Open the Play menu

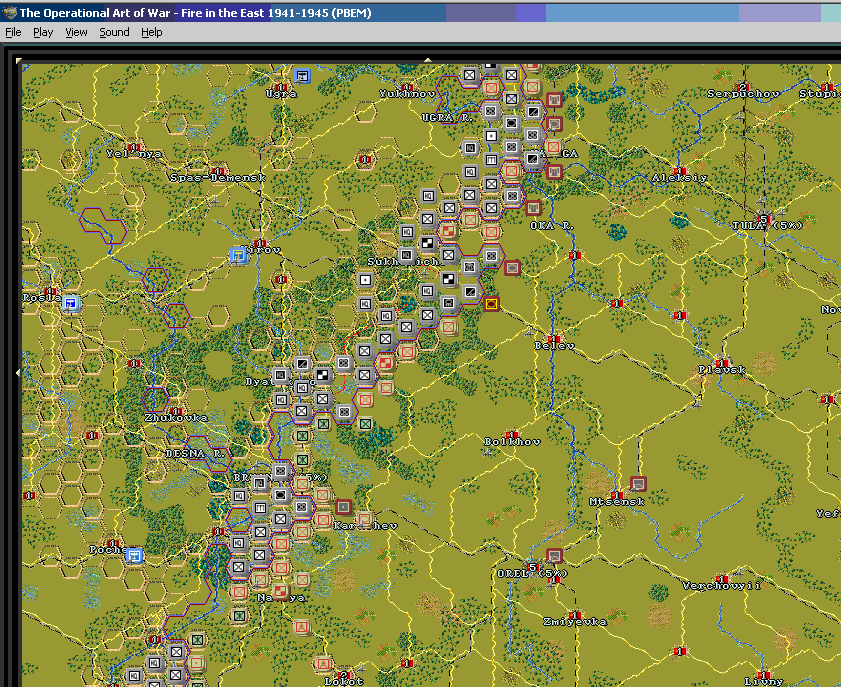click(x=43, y=32)
